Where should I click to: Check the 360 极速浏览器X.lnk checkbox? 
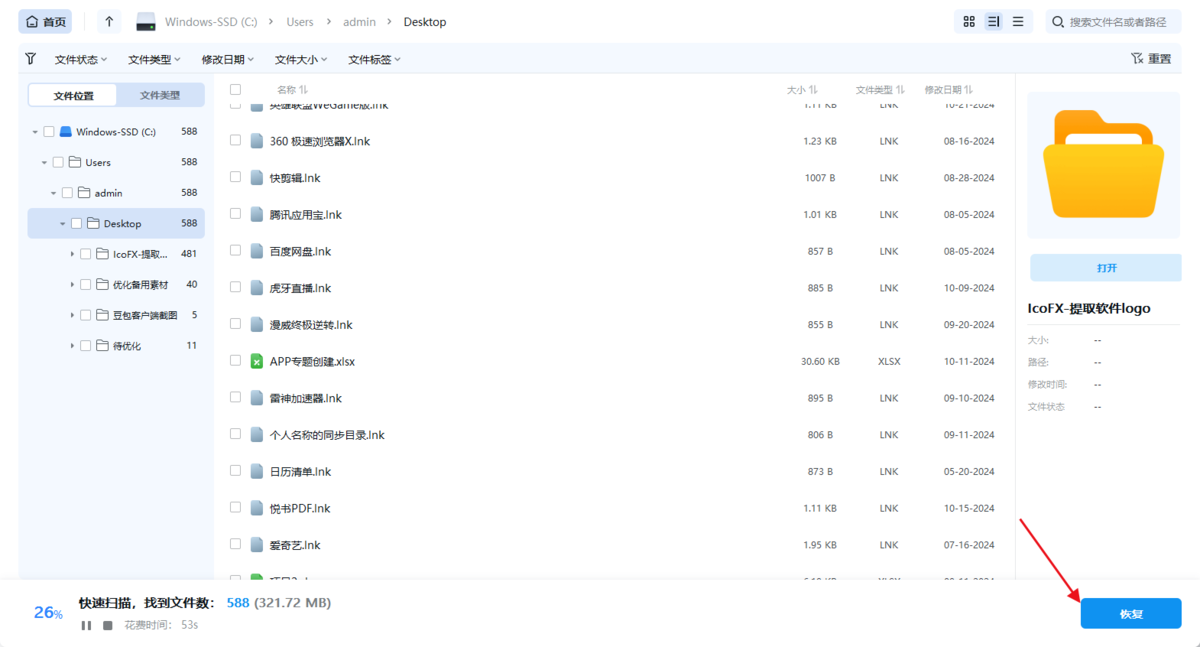coord(236,141)
